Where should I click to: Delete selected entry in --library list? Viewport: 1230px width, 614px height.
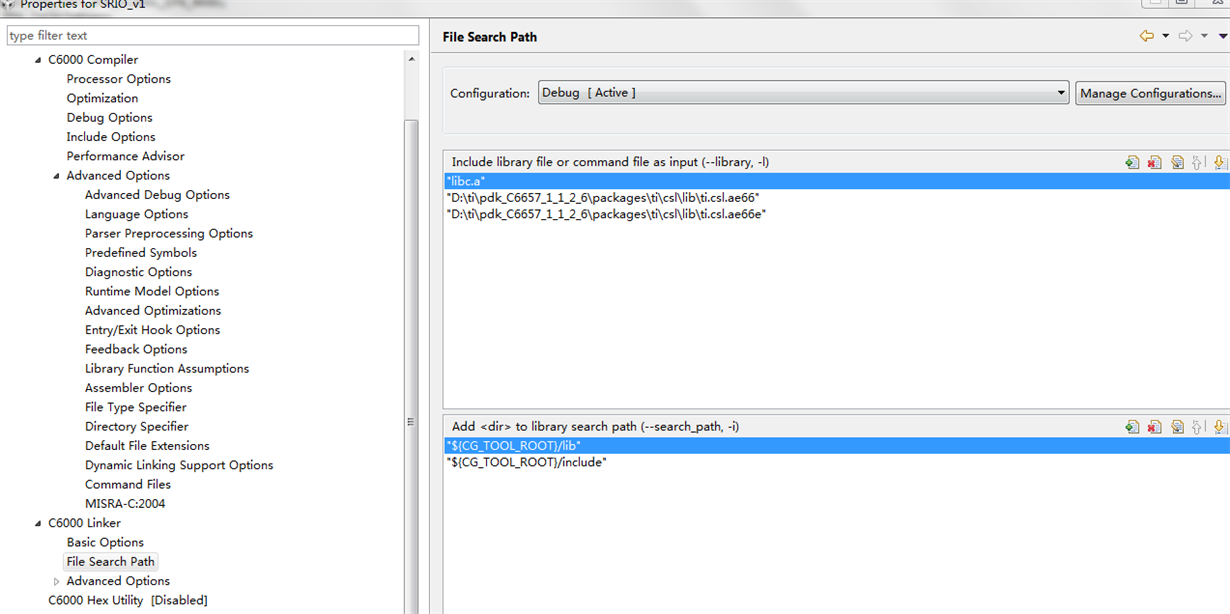tap(1155, 162)
